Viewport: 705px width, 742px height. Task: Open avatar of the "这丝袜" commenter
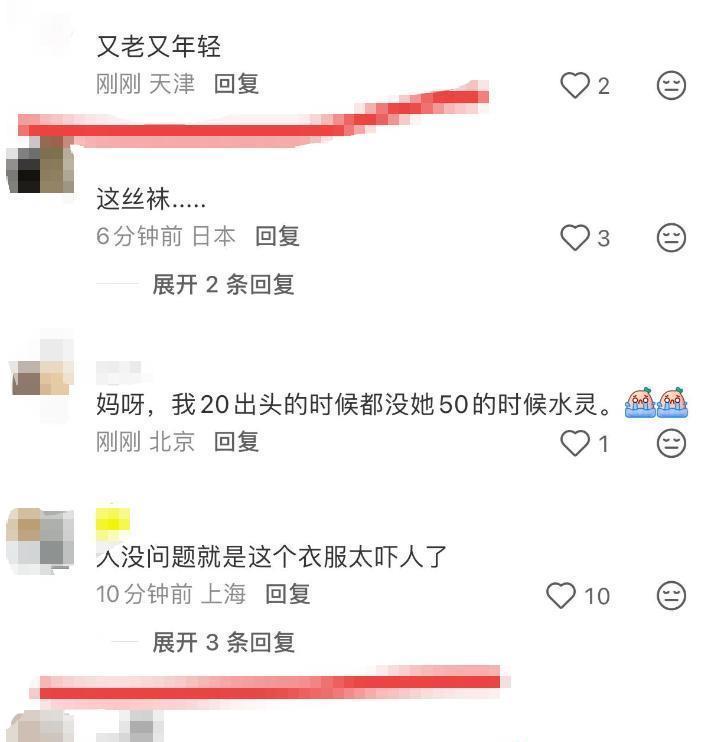(41, 165)
